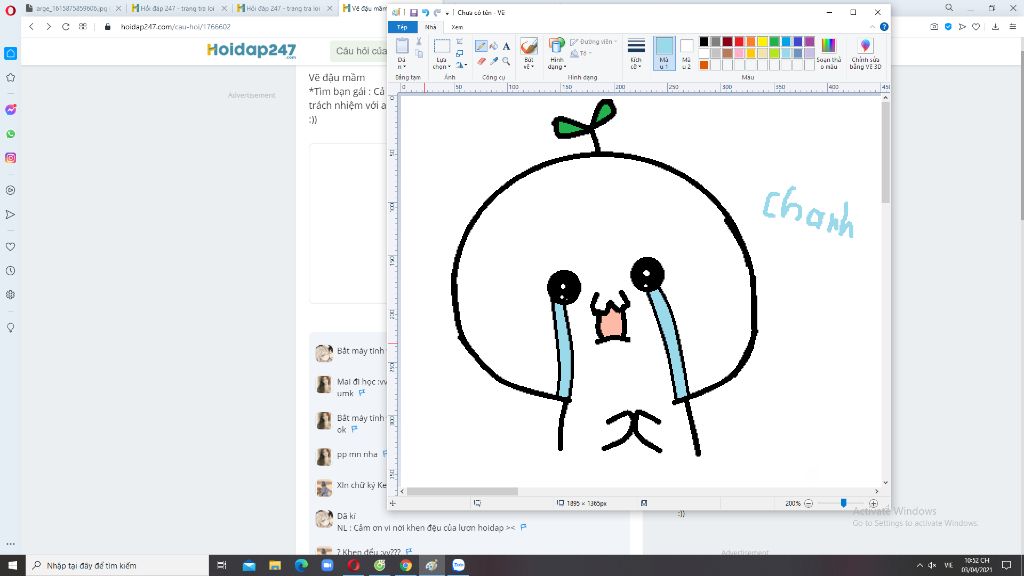Image resolution: width=1024 pixels, height=576 pixels.
Task: Open Soạn thảo màu color editor
Action: [828, 54]
